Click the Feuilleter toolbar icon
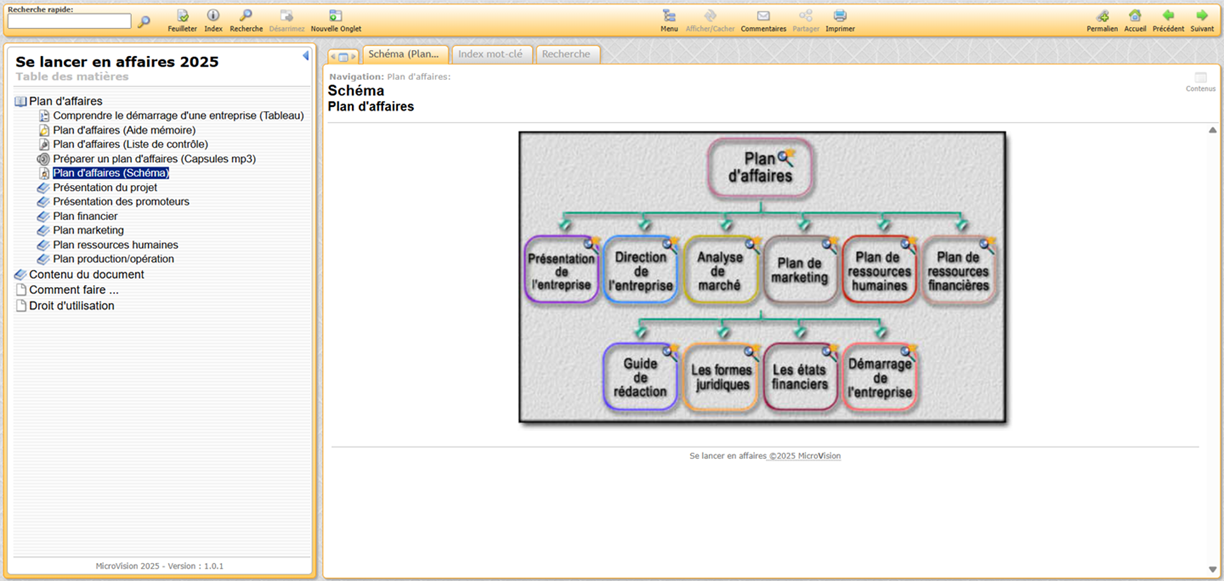1224x581 pixels. pyautogui.click(x=182, y=16)
